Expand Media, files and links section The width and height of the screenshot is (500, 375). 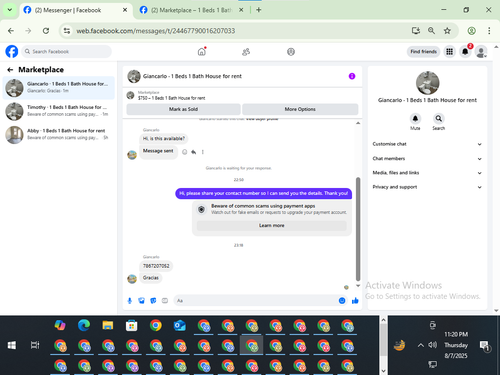(x=427, y=173)
